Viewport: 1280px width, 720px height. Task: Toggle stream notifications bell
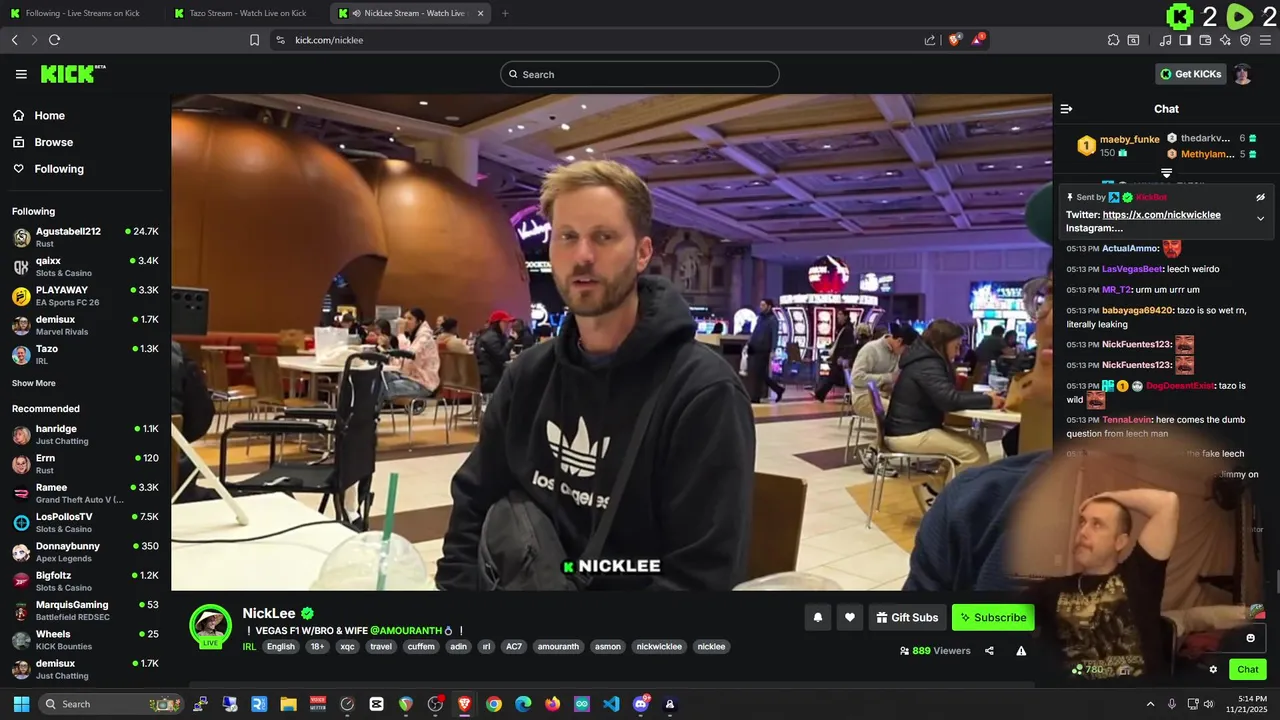(x=817, y=617)
